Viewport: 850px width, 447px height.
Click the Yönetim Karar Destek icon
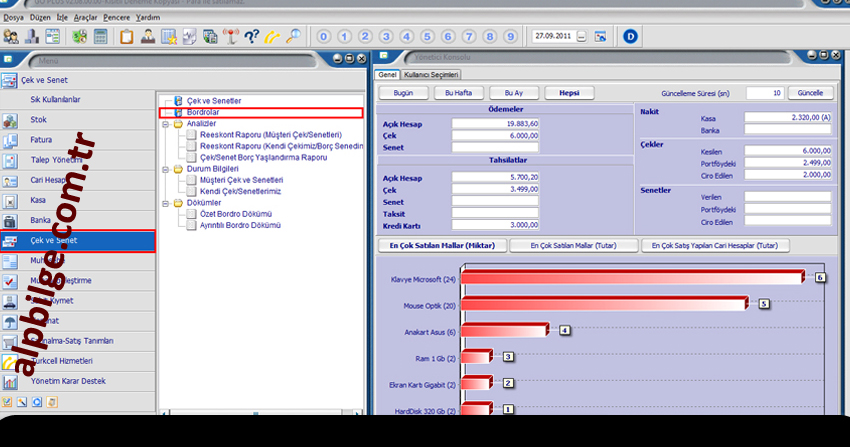click(x=11, y=381)
